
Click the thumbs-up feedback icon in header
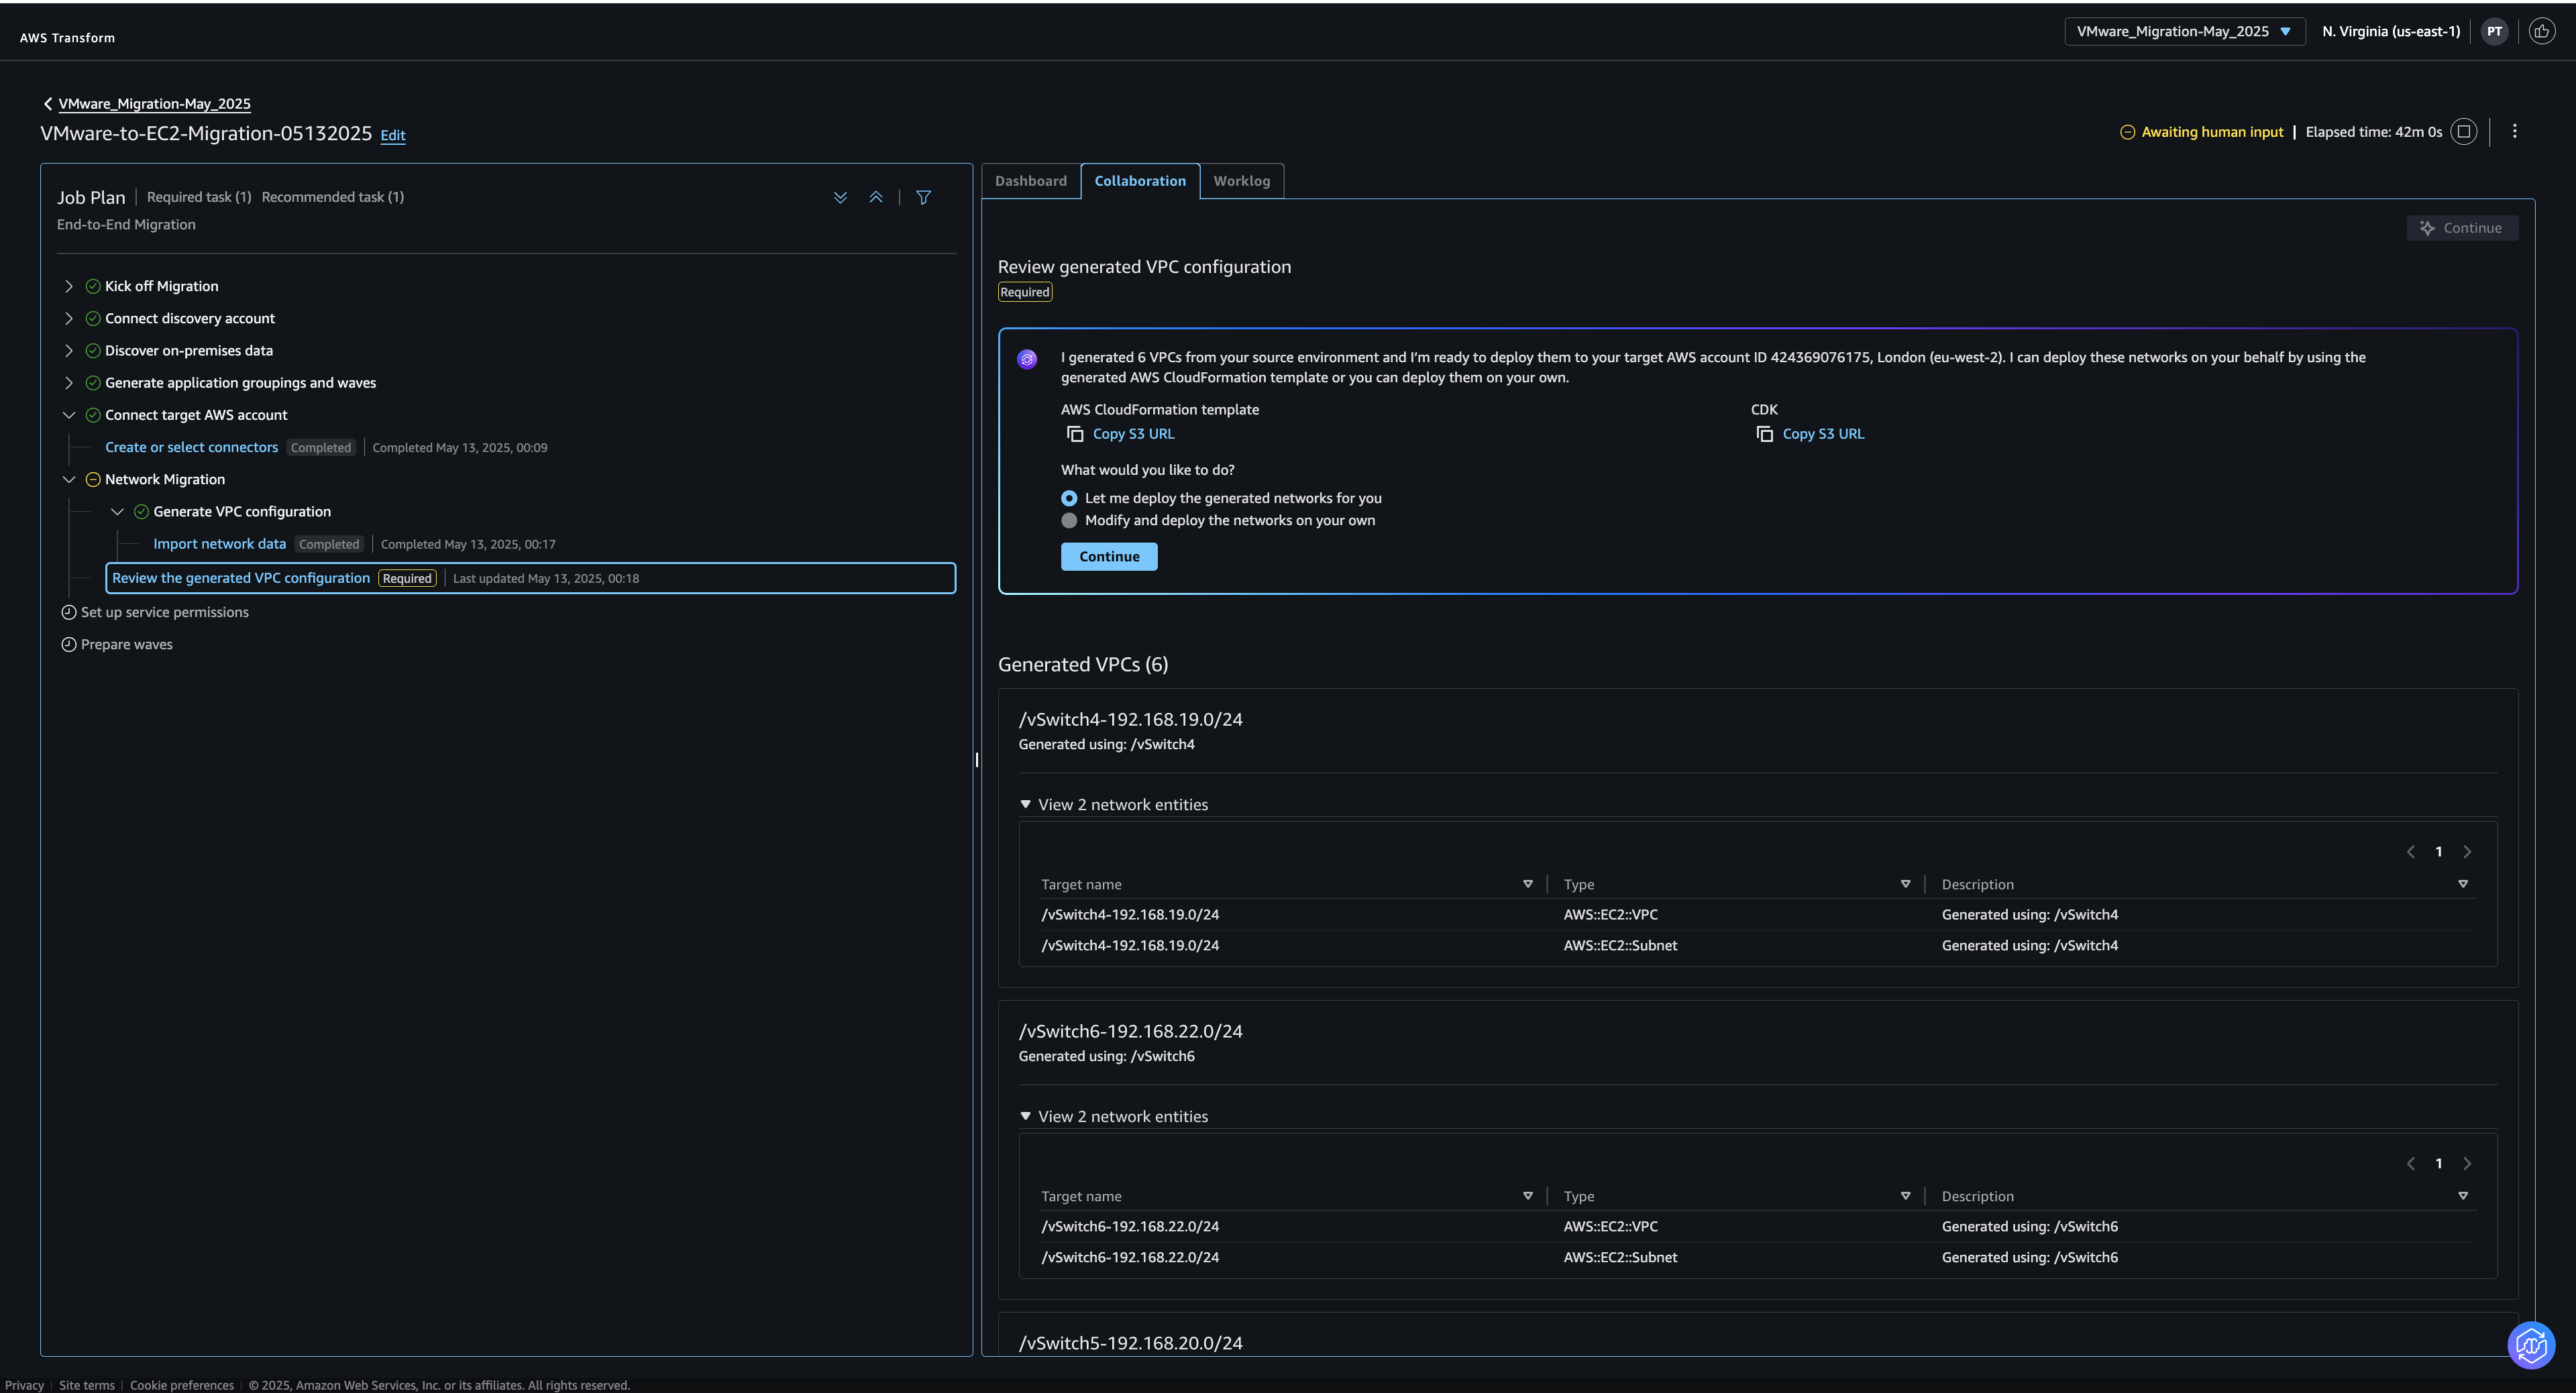click(x=2541, y=31)
